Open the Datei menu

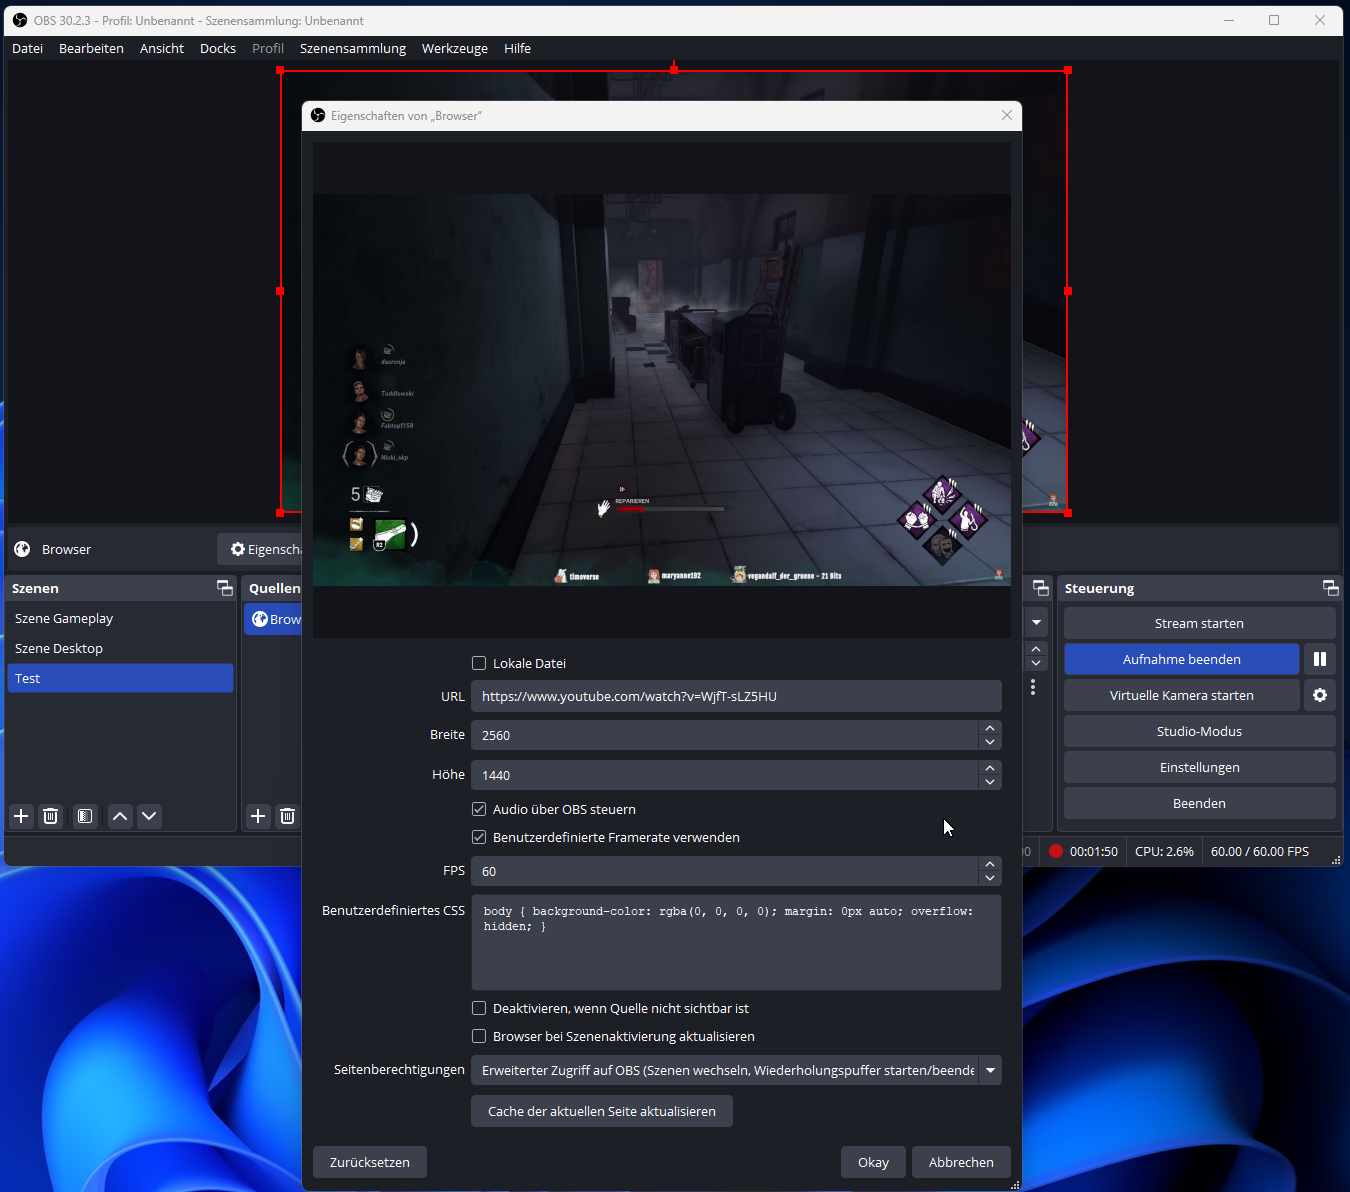27,48
